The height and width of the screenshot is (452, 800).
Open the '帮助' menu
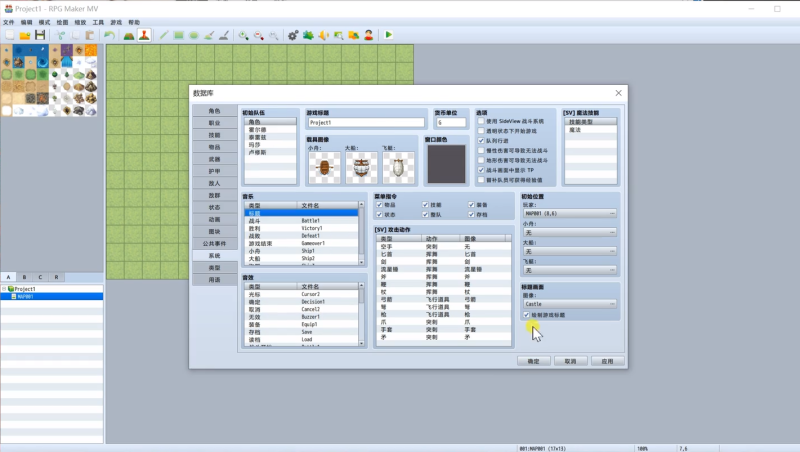tap(134, 22)
